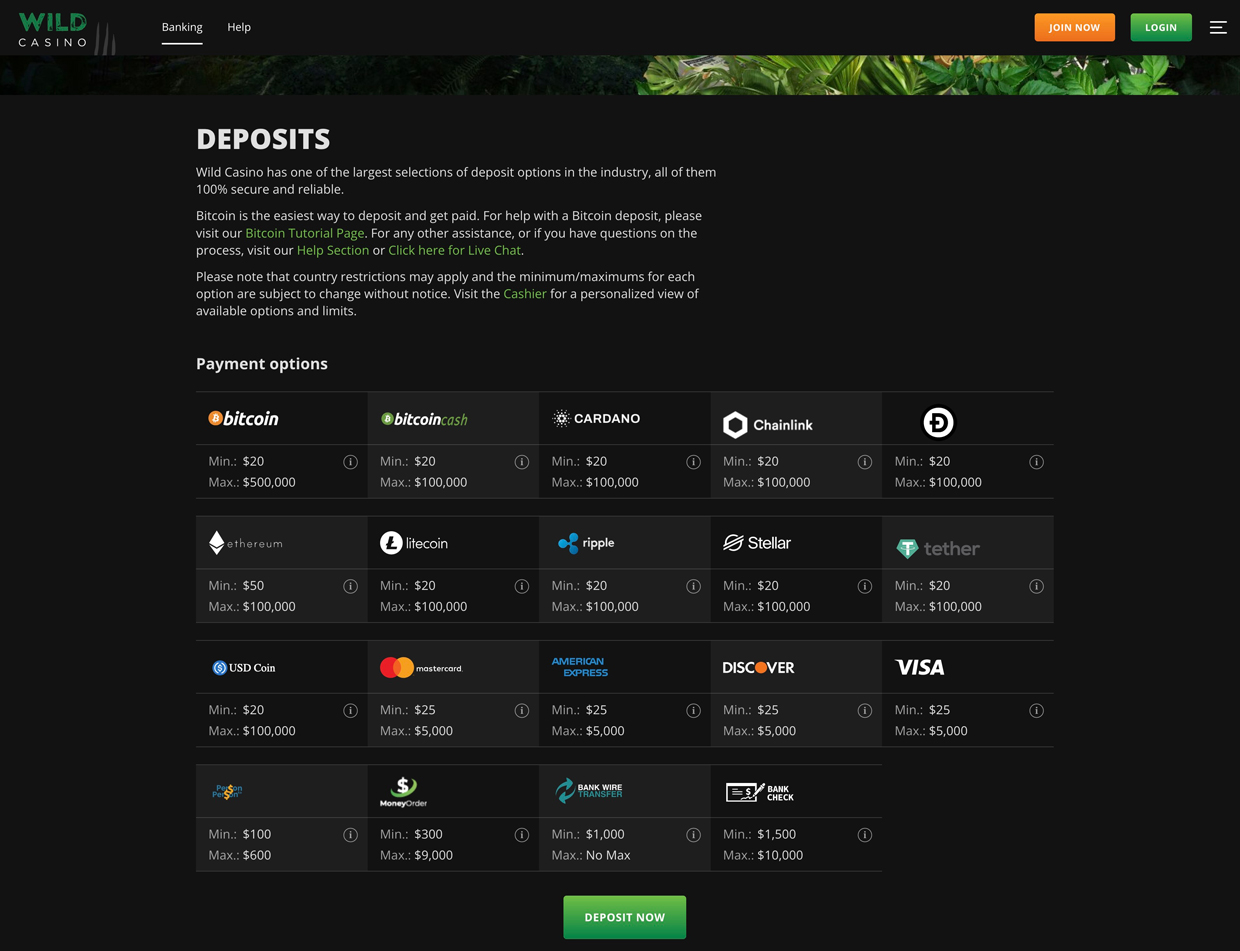Open info icon for Tether limits
1240x951 pixels.
click(1036, 586)
